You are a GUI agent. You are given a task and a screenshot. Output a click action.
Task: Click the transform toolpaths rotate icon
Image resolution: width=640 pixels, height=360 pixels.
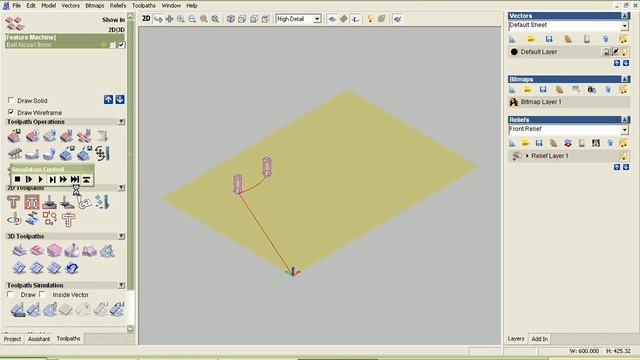pyautogui.click(x=102, y=153)
